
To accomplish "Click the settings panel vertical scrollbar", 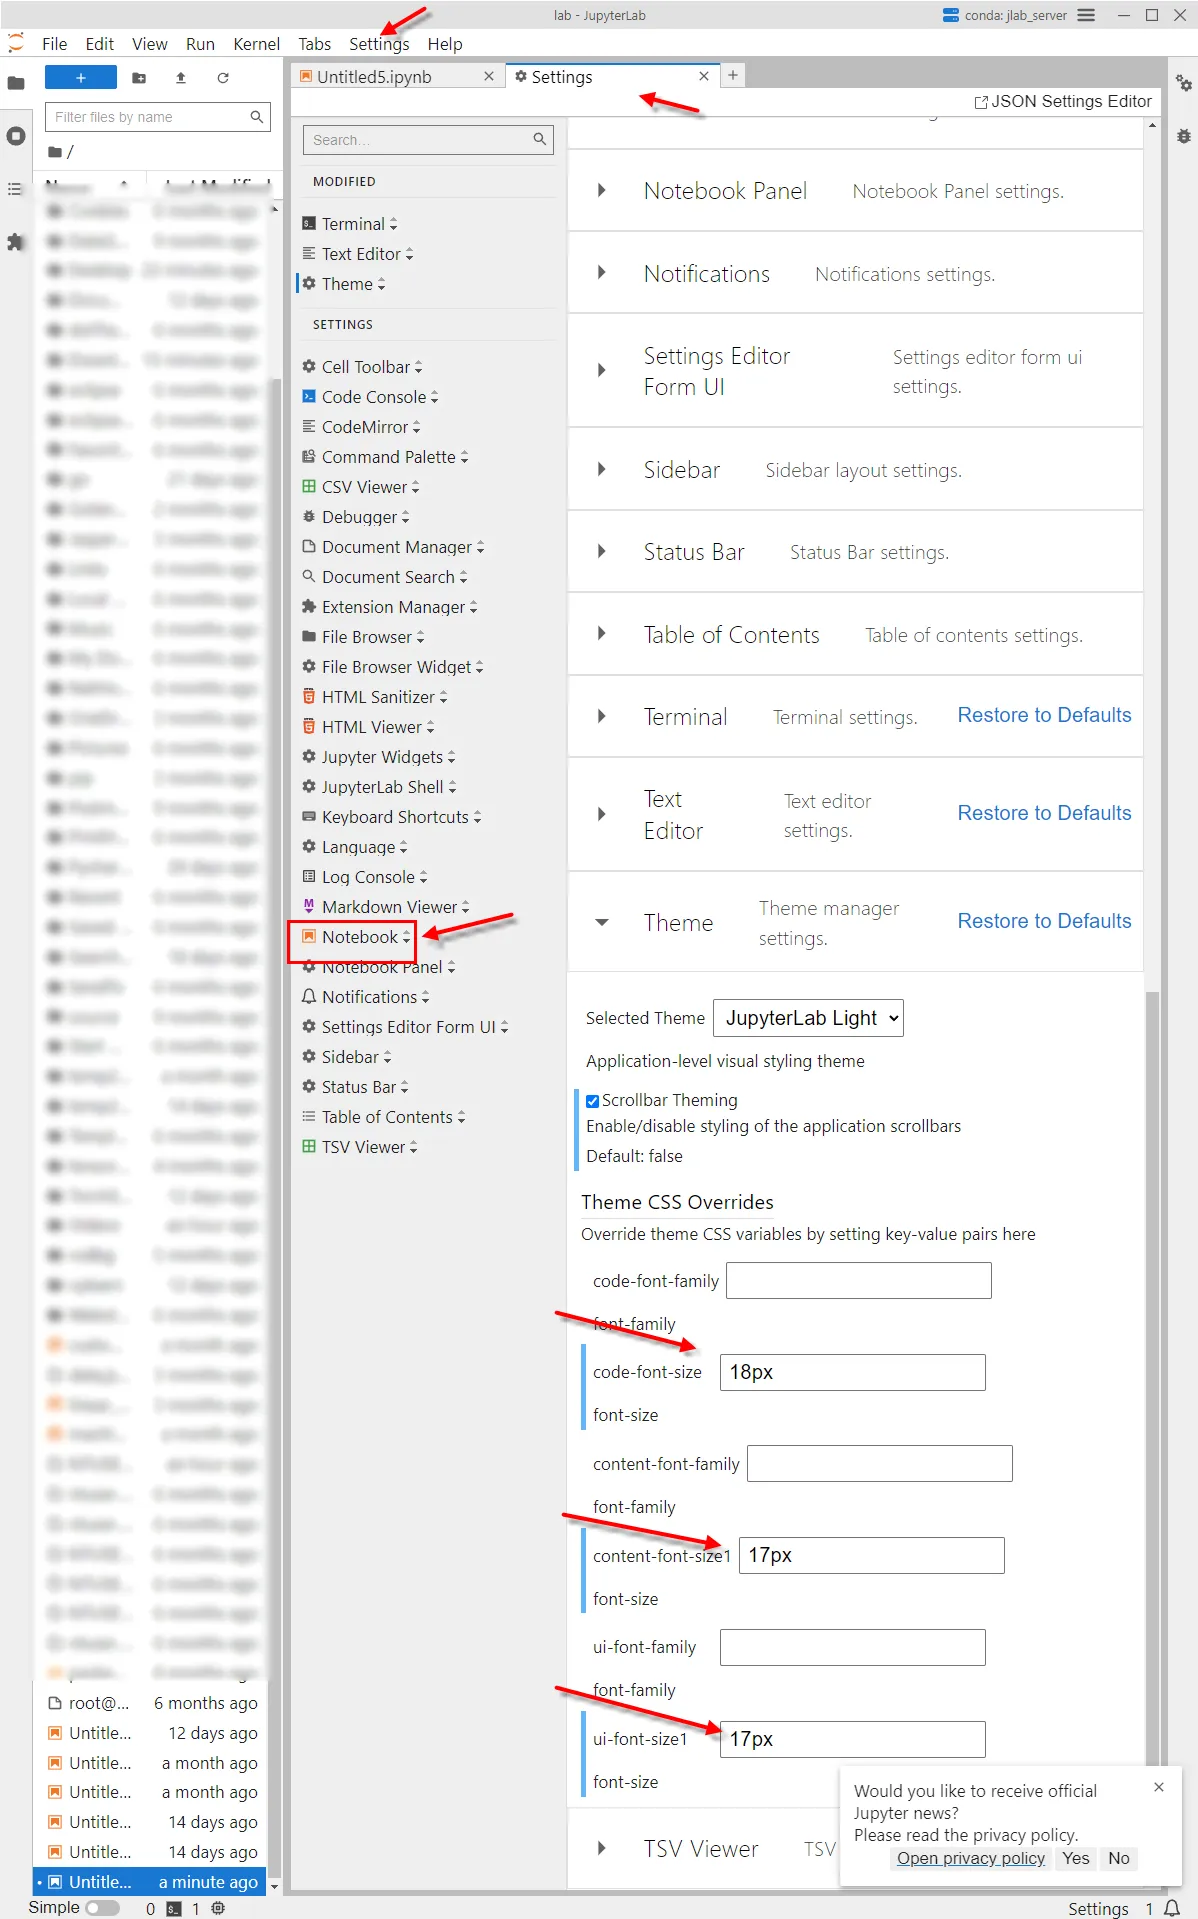I will (x=1152, y=1377).
